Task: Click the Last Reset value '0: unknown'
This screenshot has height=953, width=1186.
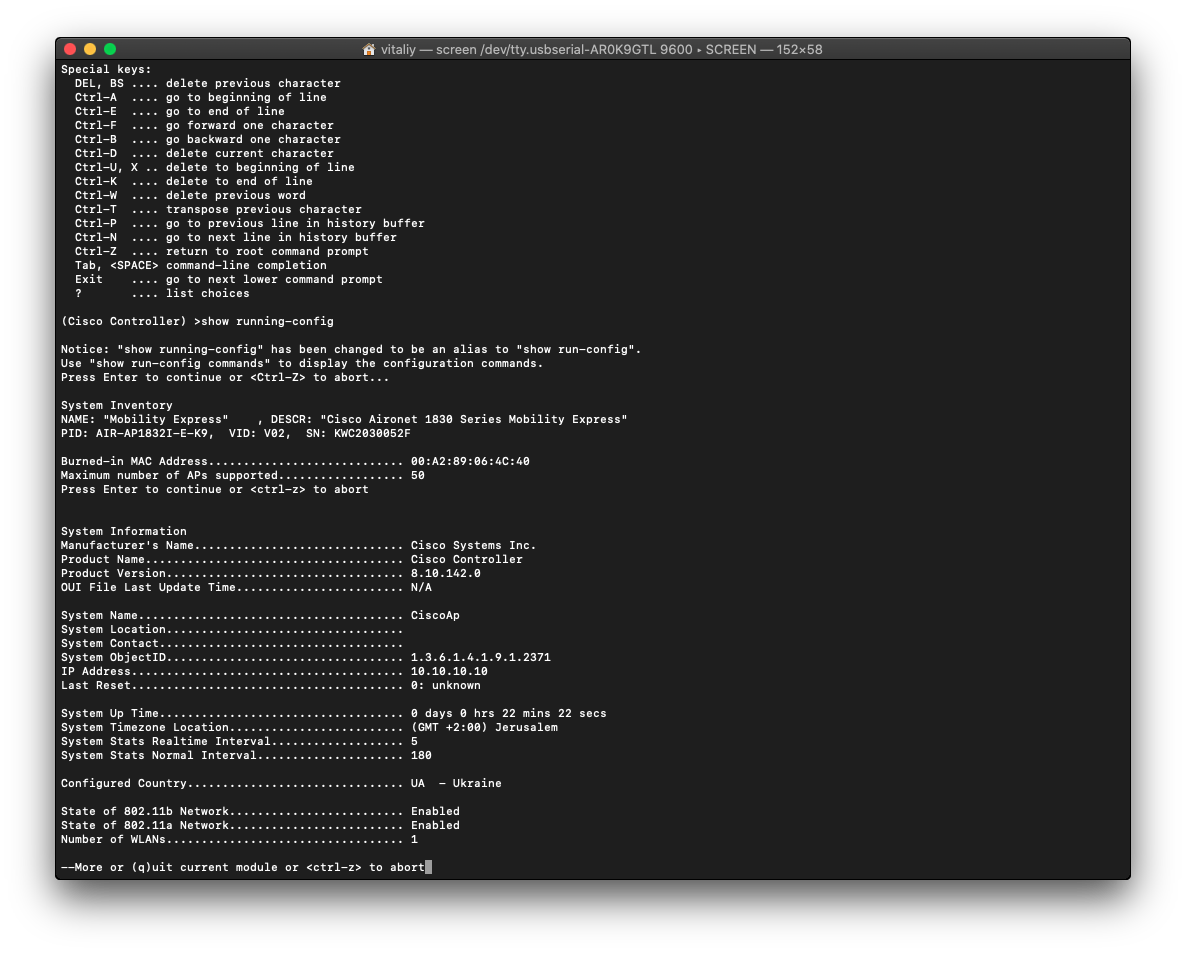Action: [446, 685]
